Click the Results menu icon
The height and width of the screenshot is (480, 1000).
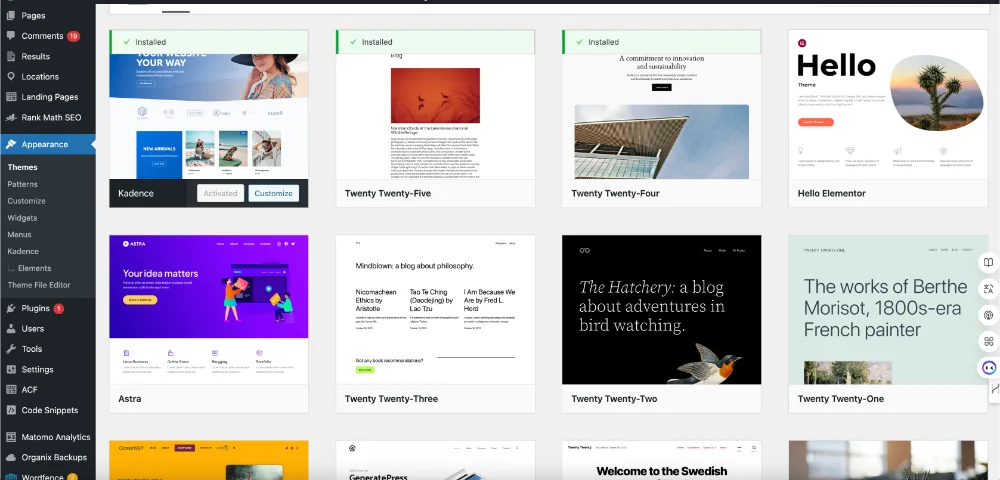(11, 56)
